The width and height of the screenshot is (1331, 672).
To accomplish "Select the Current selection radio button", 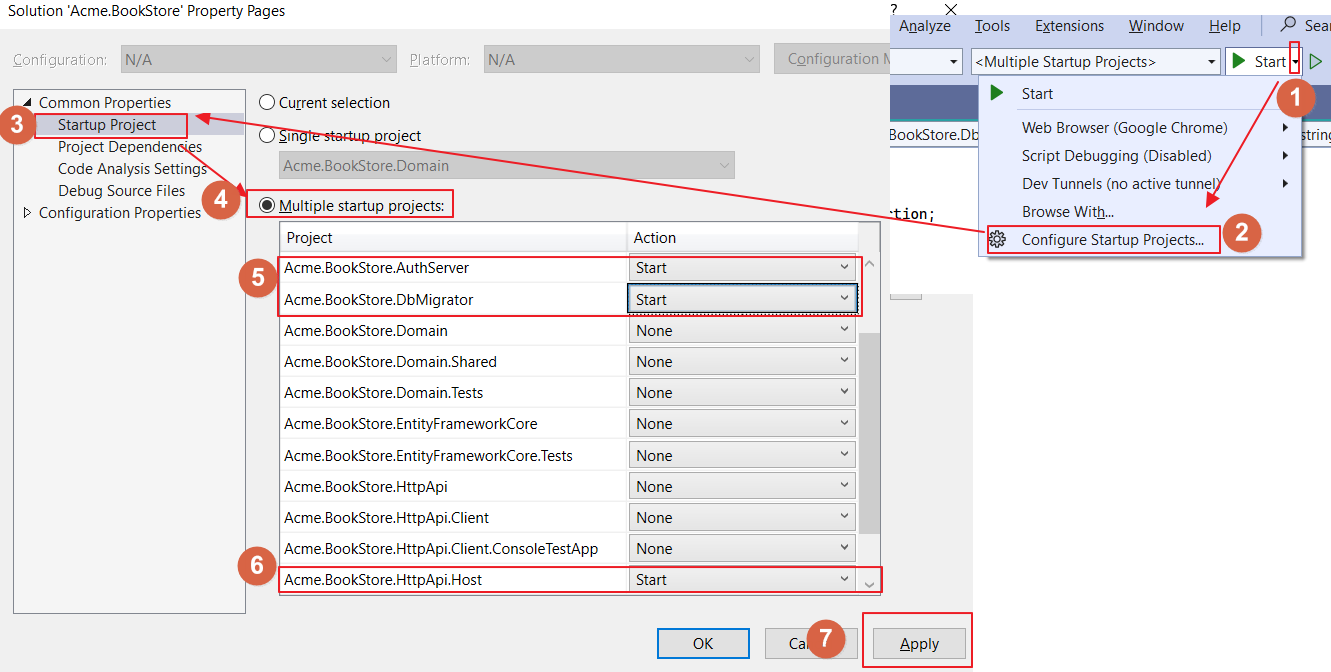I will tap(267, 102).
